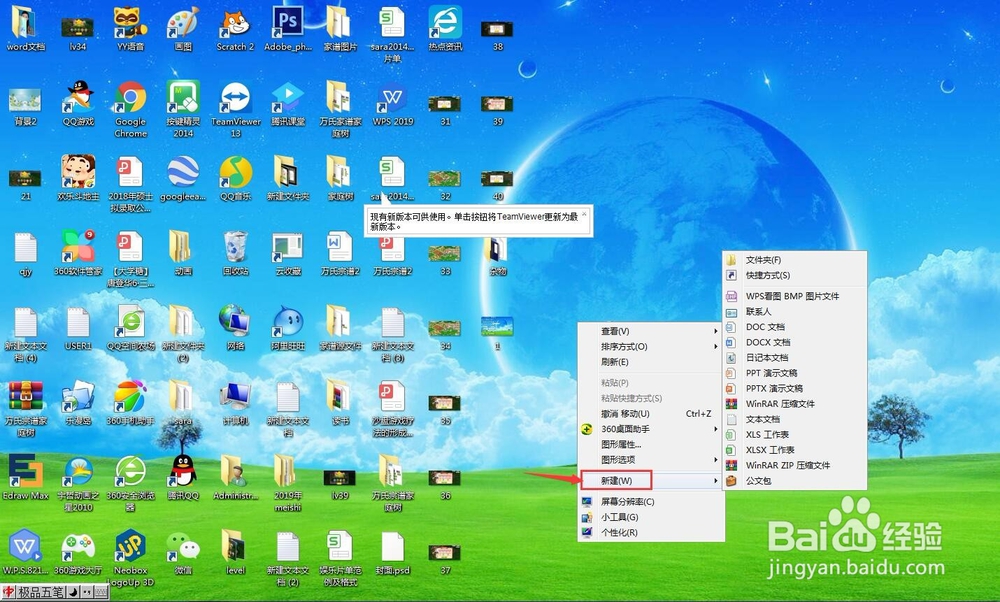
Task: Choose 撤消 移动(U) in the context menu
Action: (651, 414)
